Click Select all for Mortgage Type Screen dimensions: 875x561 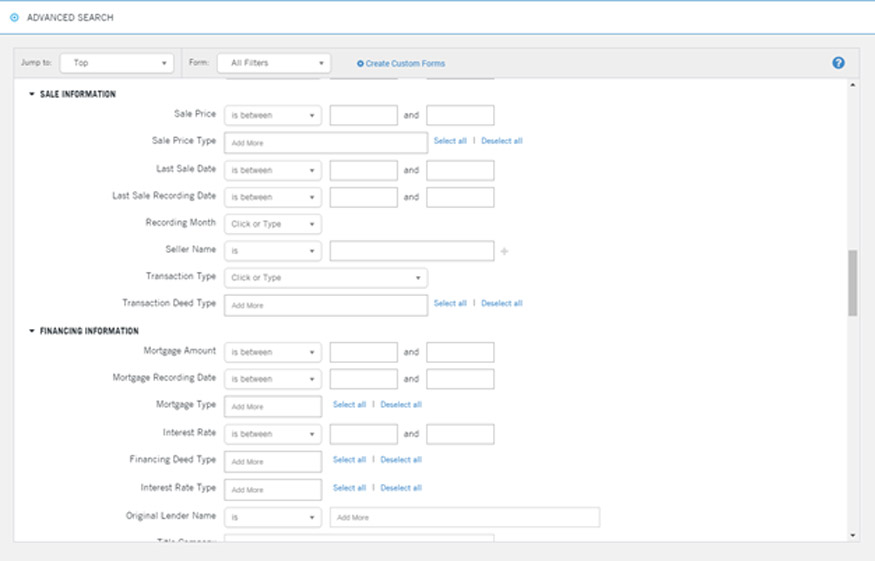[349, 404]
